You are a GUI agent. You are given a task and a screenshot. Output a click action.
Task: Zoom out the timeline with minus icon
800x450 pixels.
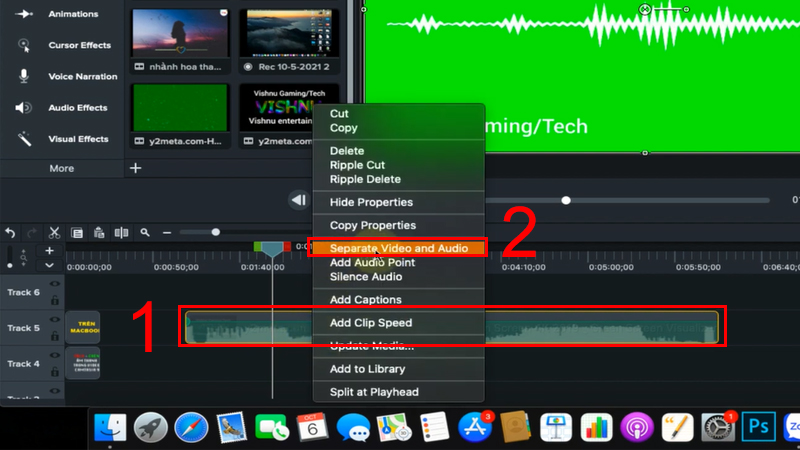[x=167, y=233]
